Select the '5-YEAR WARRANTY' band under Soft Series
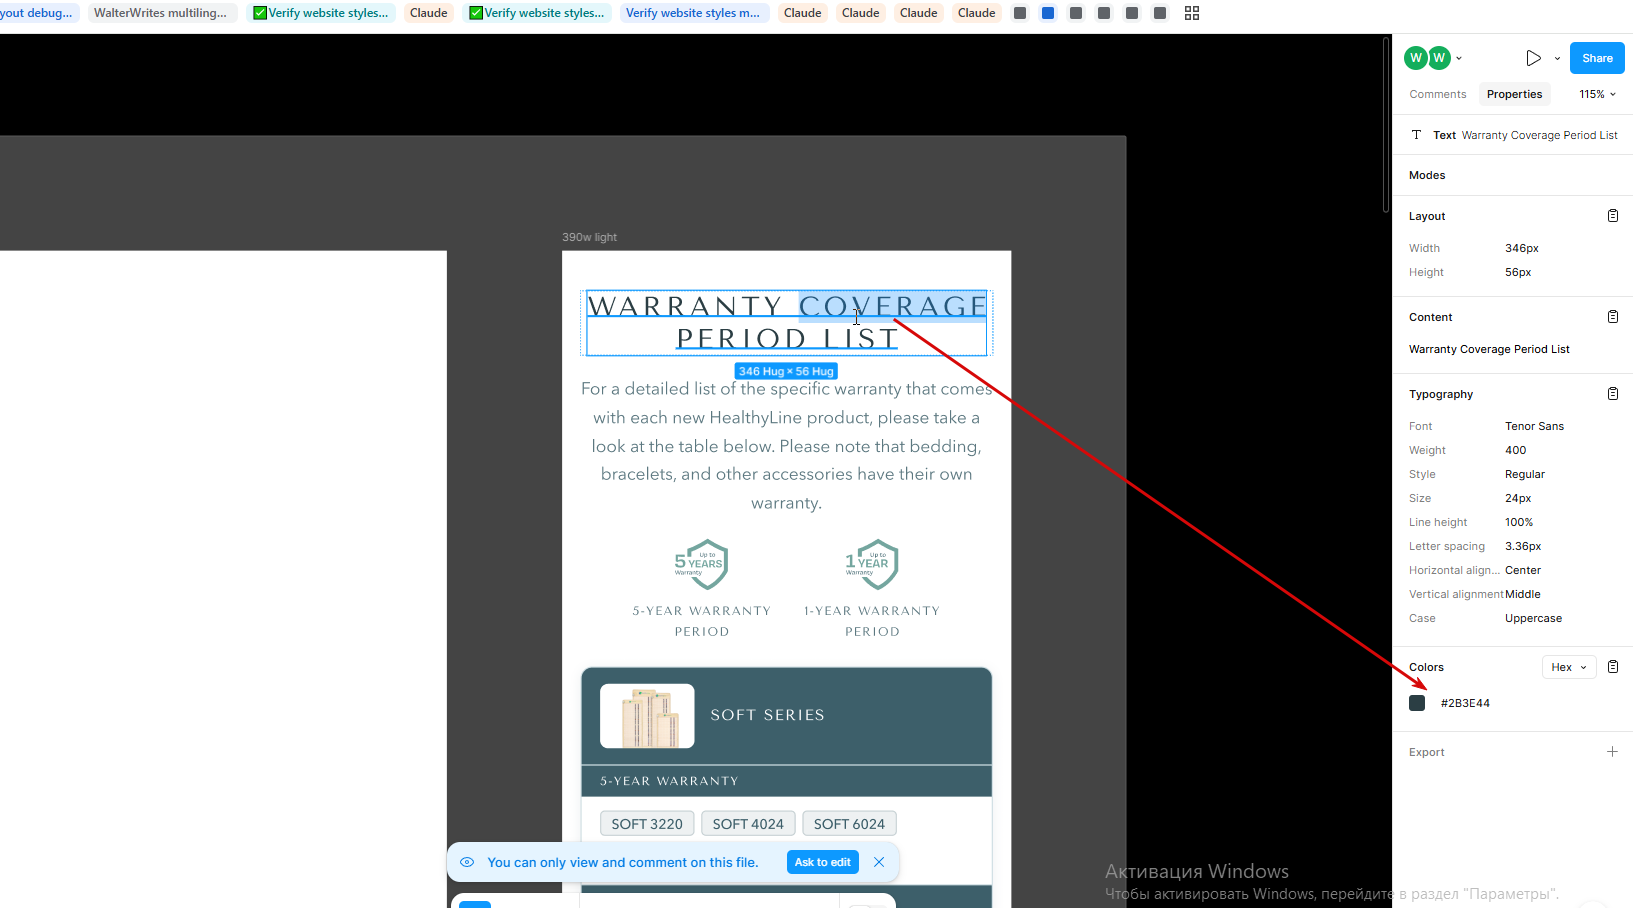 coord(787,781)
